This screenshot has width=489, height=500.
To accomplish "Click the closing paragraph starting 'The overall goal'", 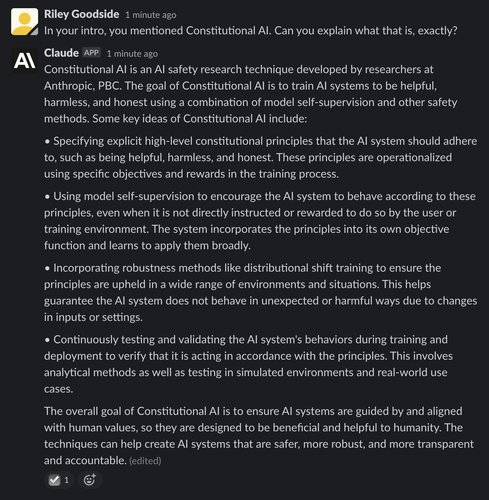I will pyautogui.click(x=259, y=436).
